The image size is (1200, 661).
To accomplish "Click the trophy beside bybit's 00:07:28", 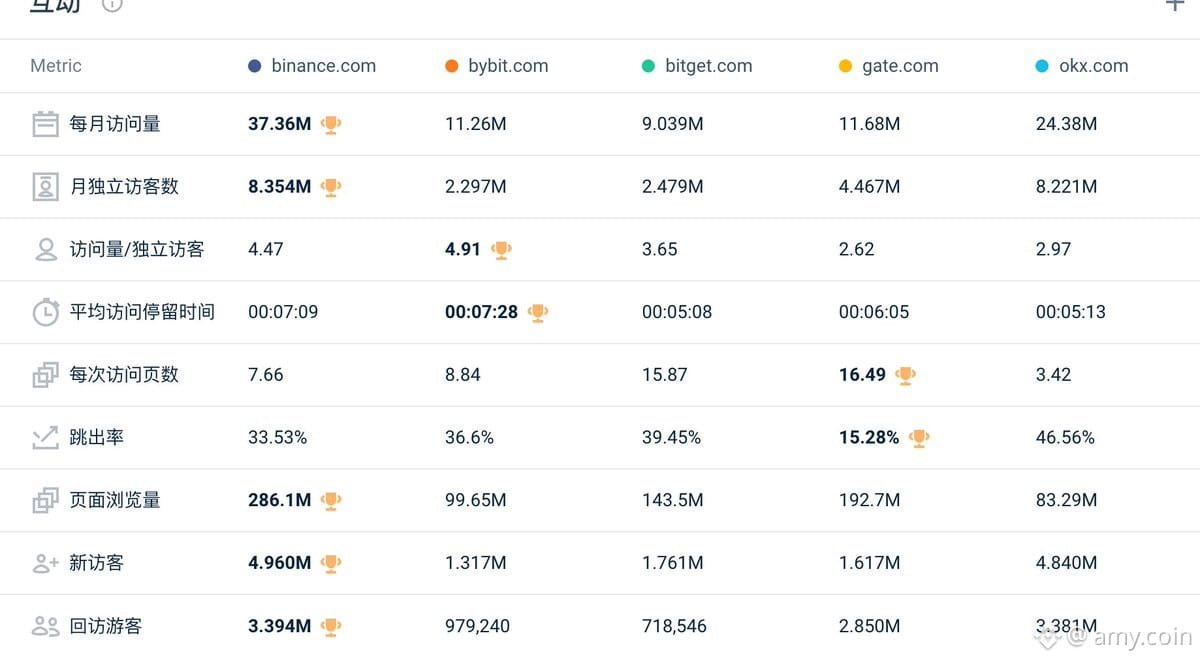I will [538, 313].
